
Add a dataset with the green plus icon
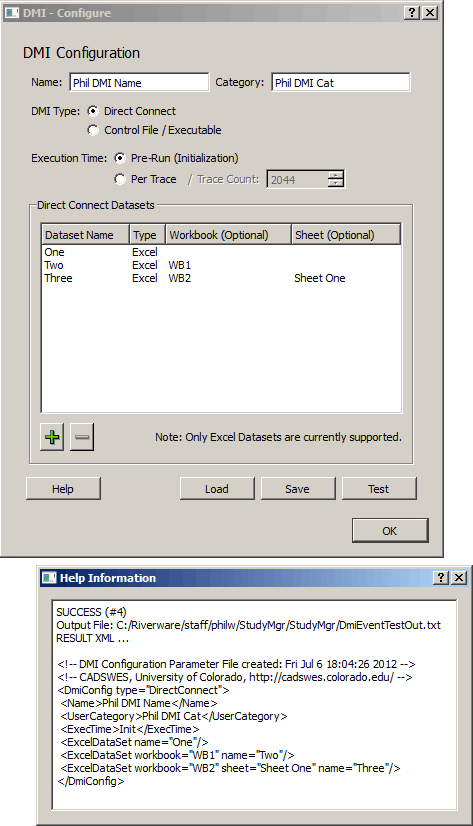coord(52,437)
